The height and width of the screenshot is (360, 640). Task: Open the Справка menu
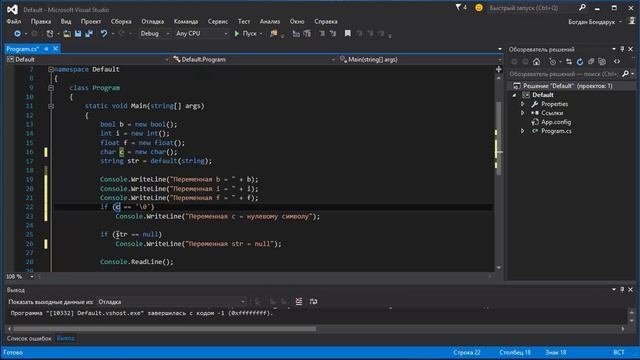pos(326,21)
